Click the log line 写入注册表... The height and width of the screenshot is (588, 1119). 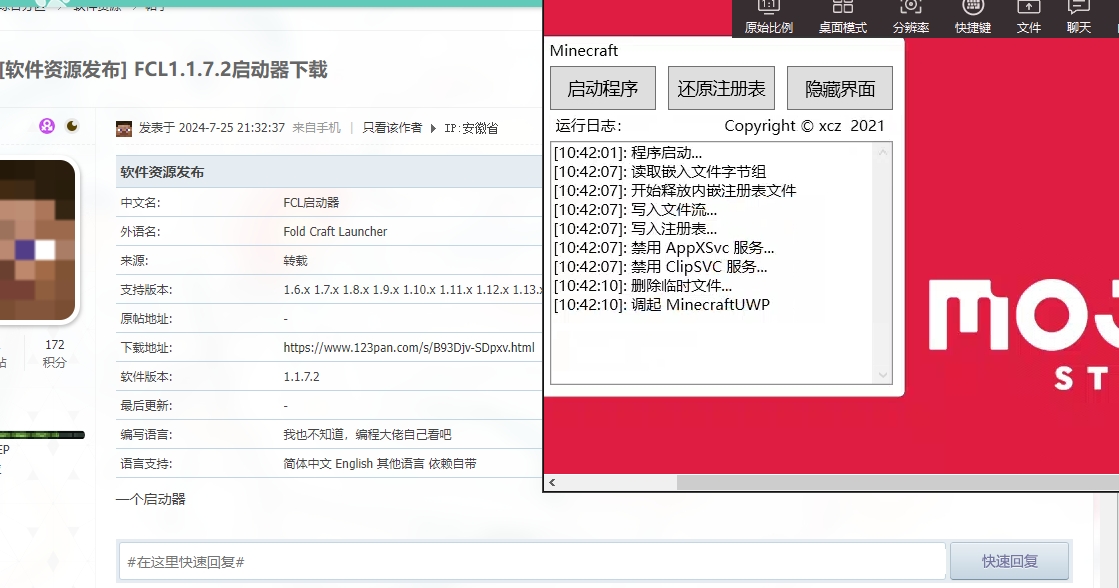pos(635,229)
